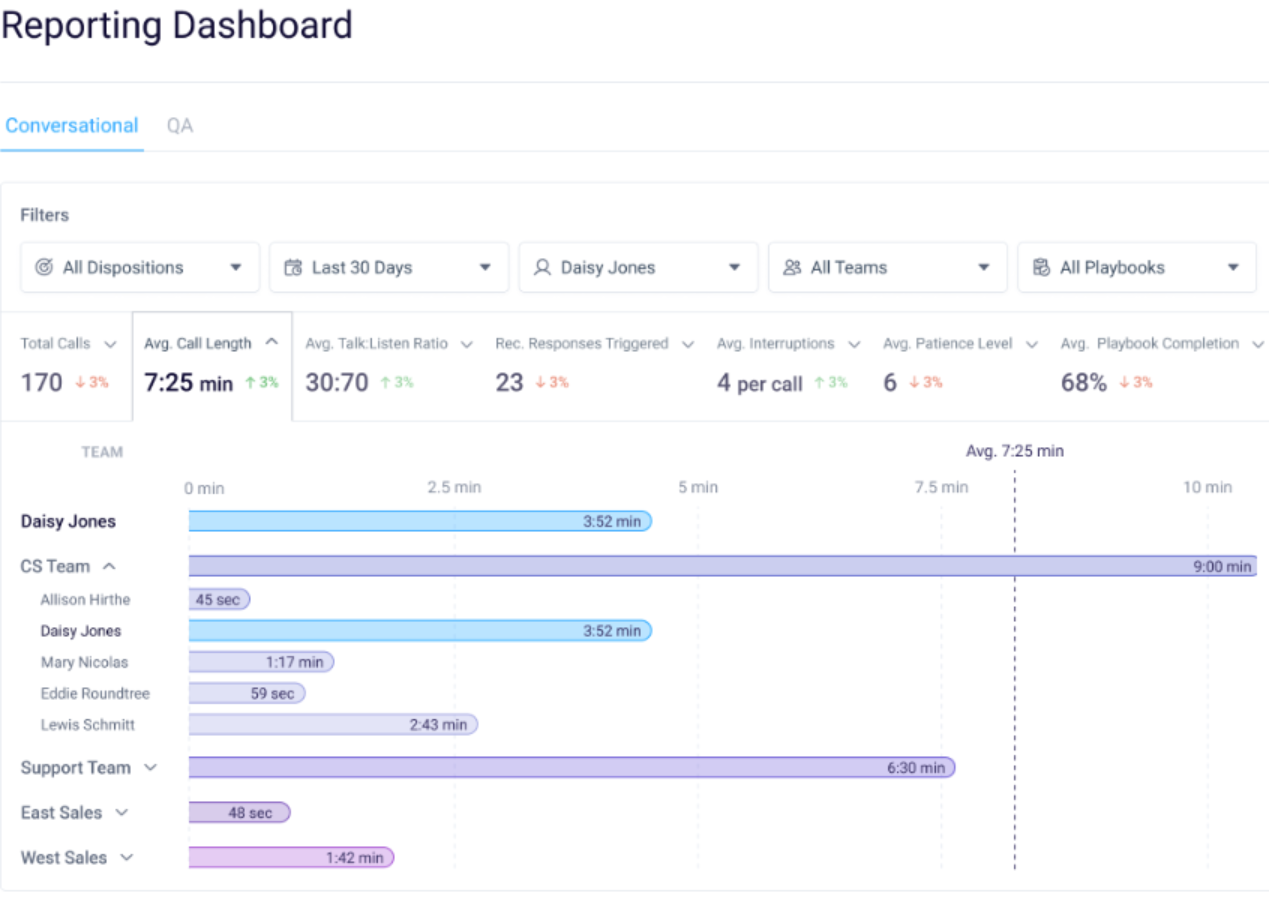Click the person icon beside Daisy Jones filter
This screenshot has height=904, width=1269.
pos(541,267)
